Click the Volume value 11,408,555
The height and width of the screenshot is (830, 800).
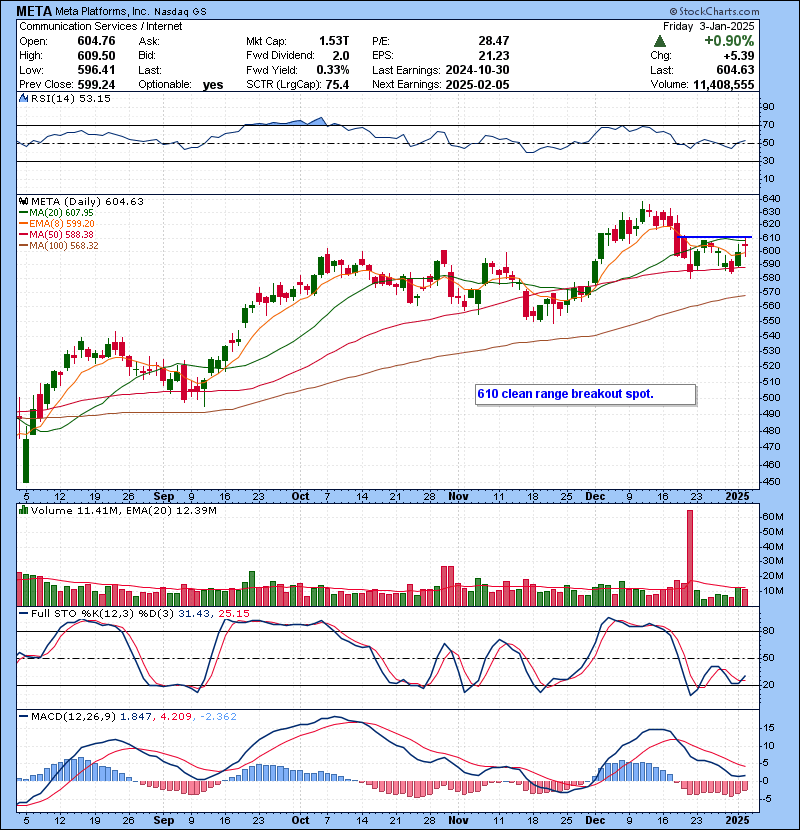pos(724,84)
